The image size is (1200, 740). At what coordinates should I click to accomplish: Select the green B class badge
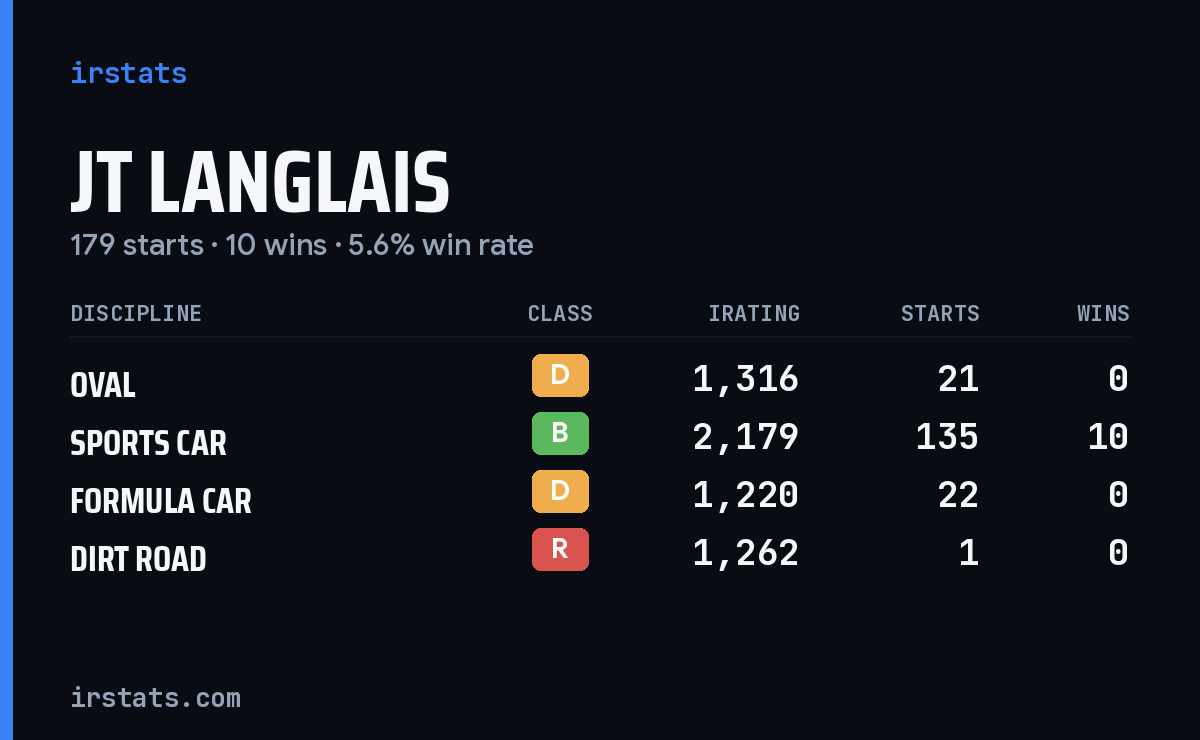560,433
